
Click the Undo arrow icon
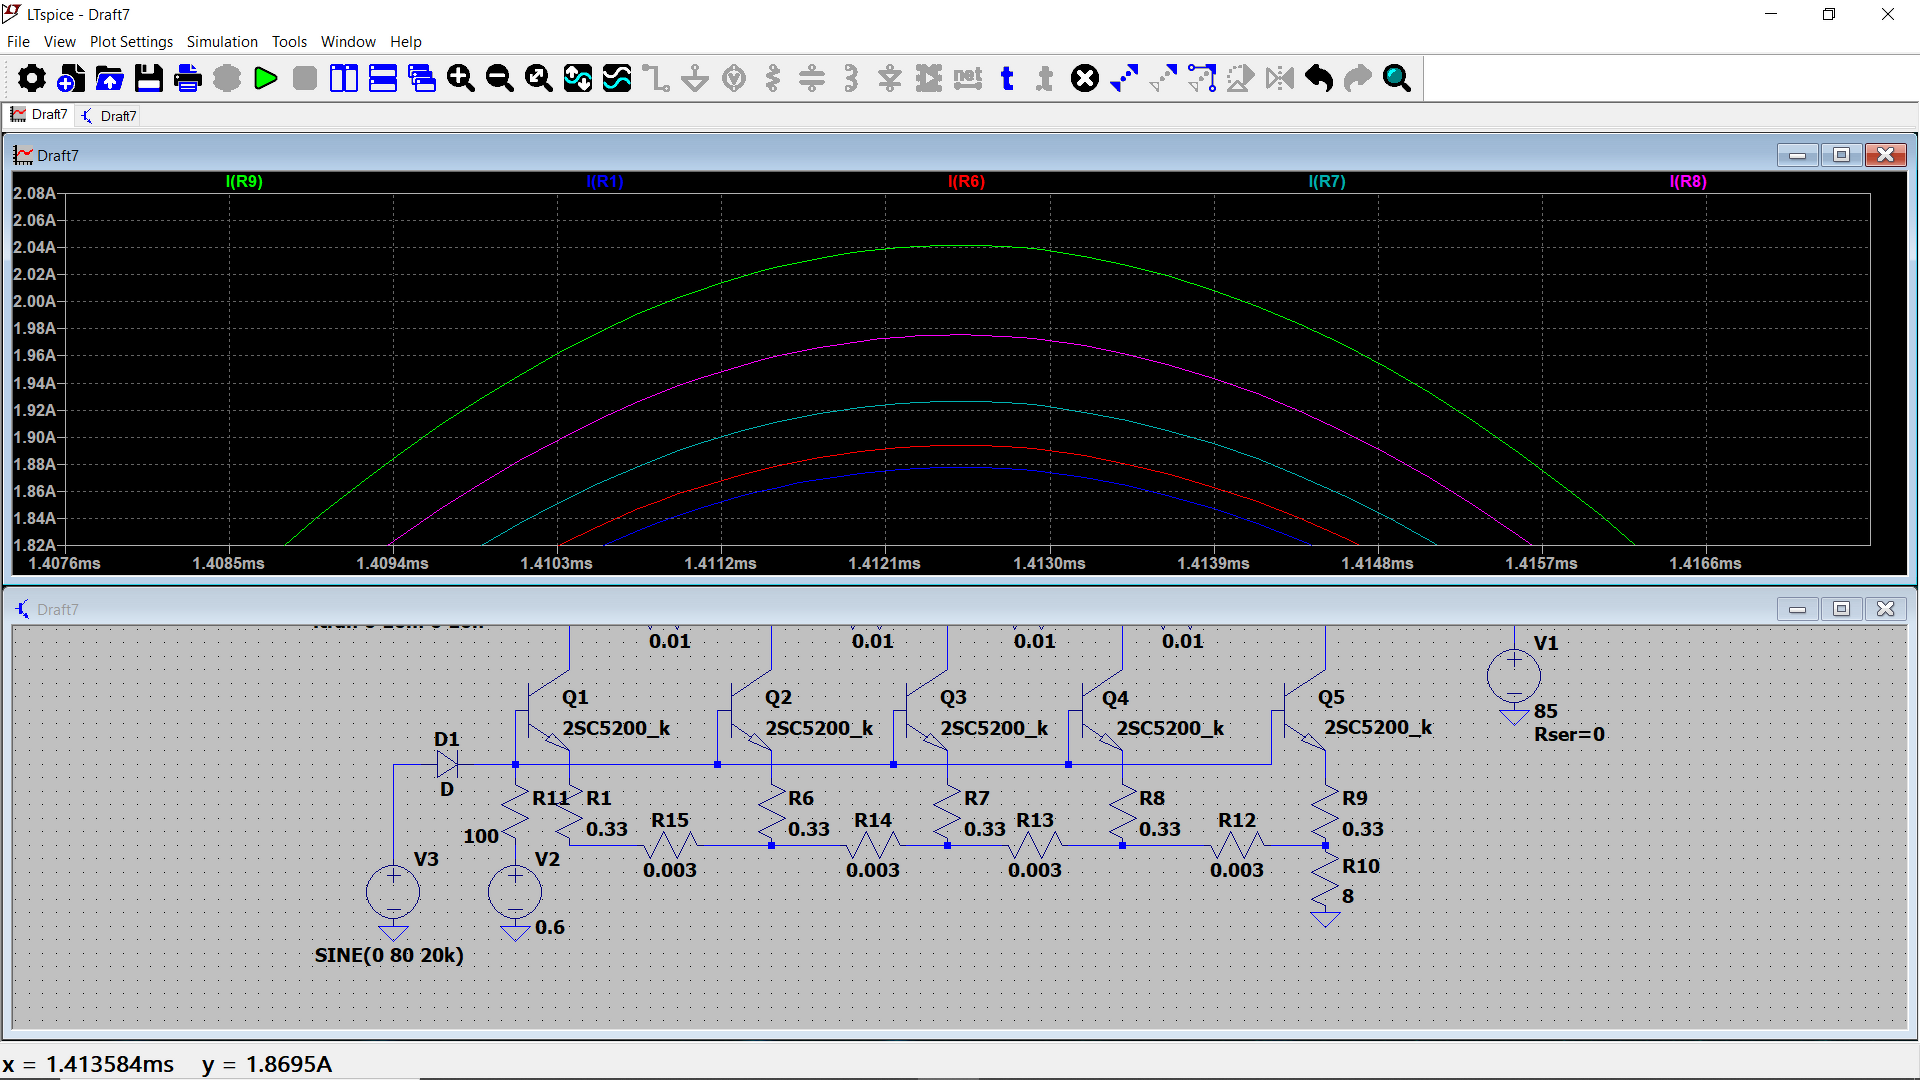pyautogui.click(x=1319, y=78)
